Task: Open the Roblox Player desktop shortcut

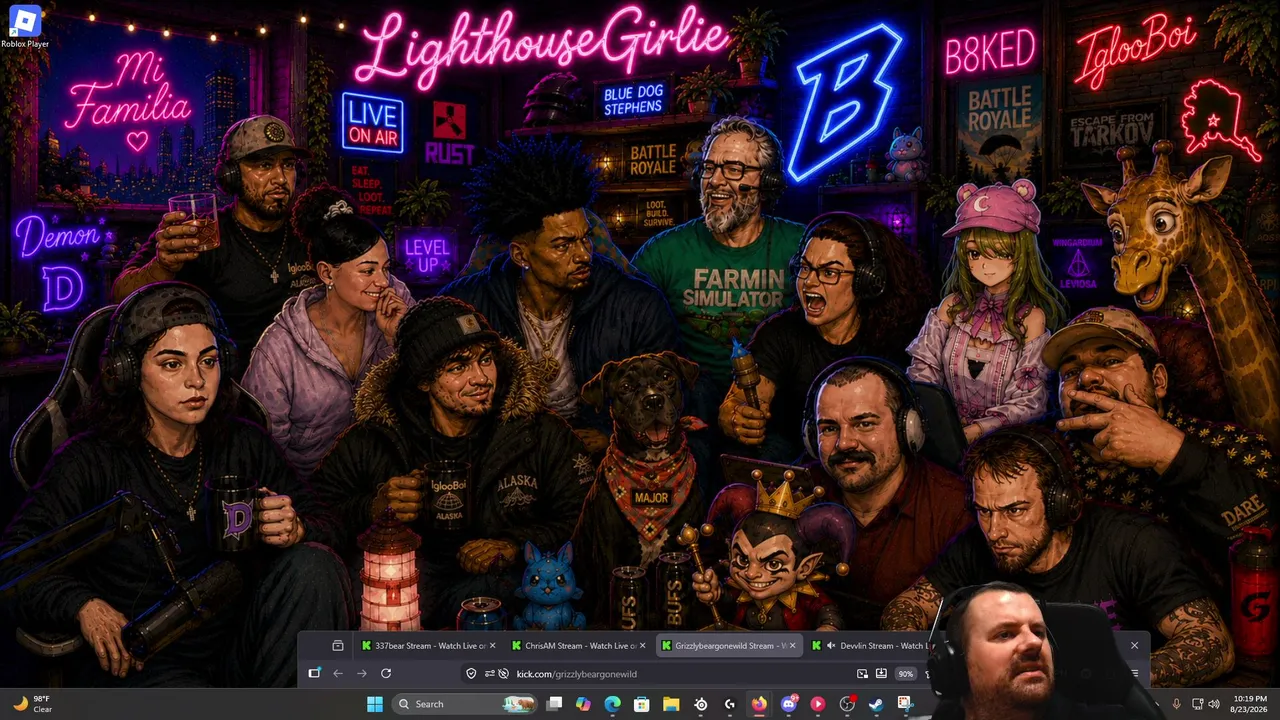Action: pos(24,27)
